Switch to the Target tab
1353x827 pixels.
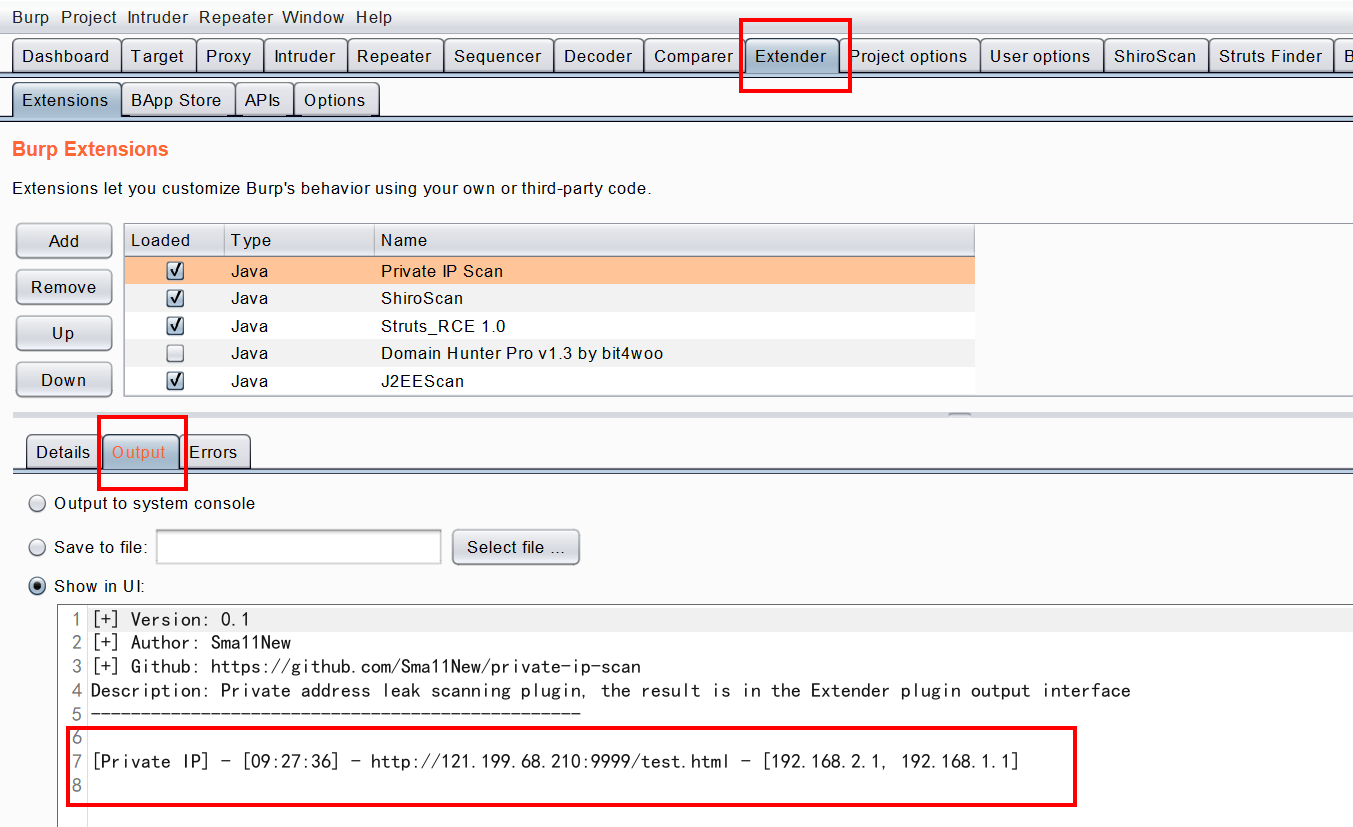(x=158, y=56)
